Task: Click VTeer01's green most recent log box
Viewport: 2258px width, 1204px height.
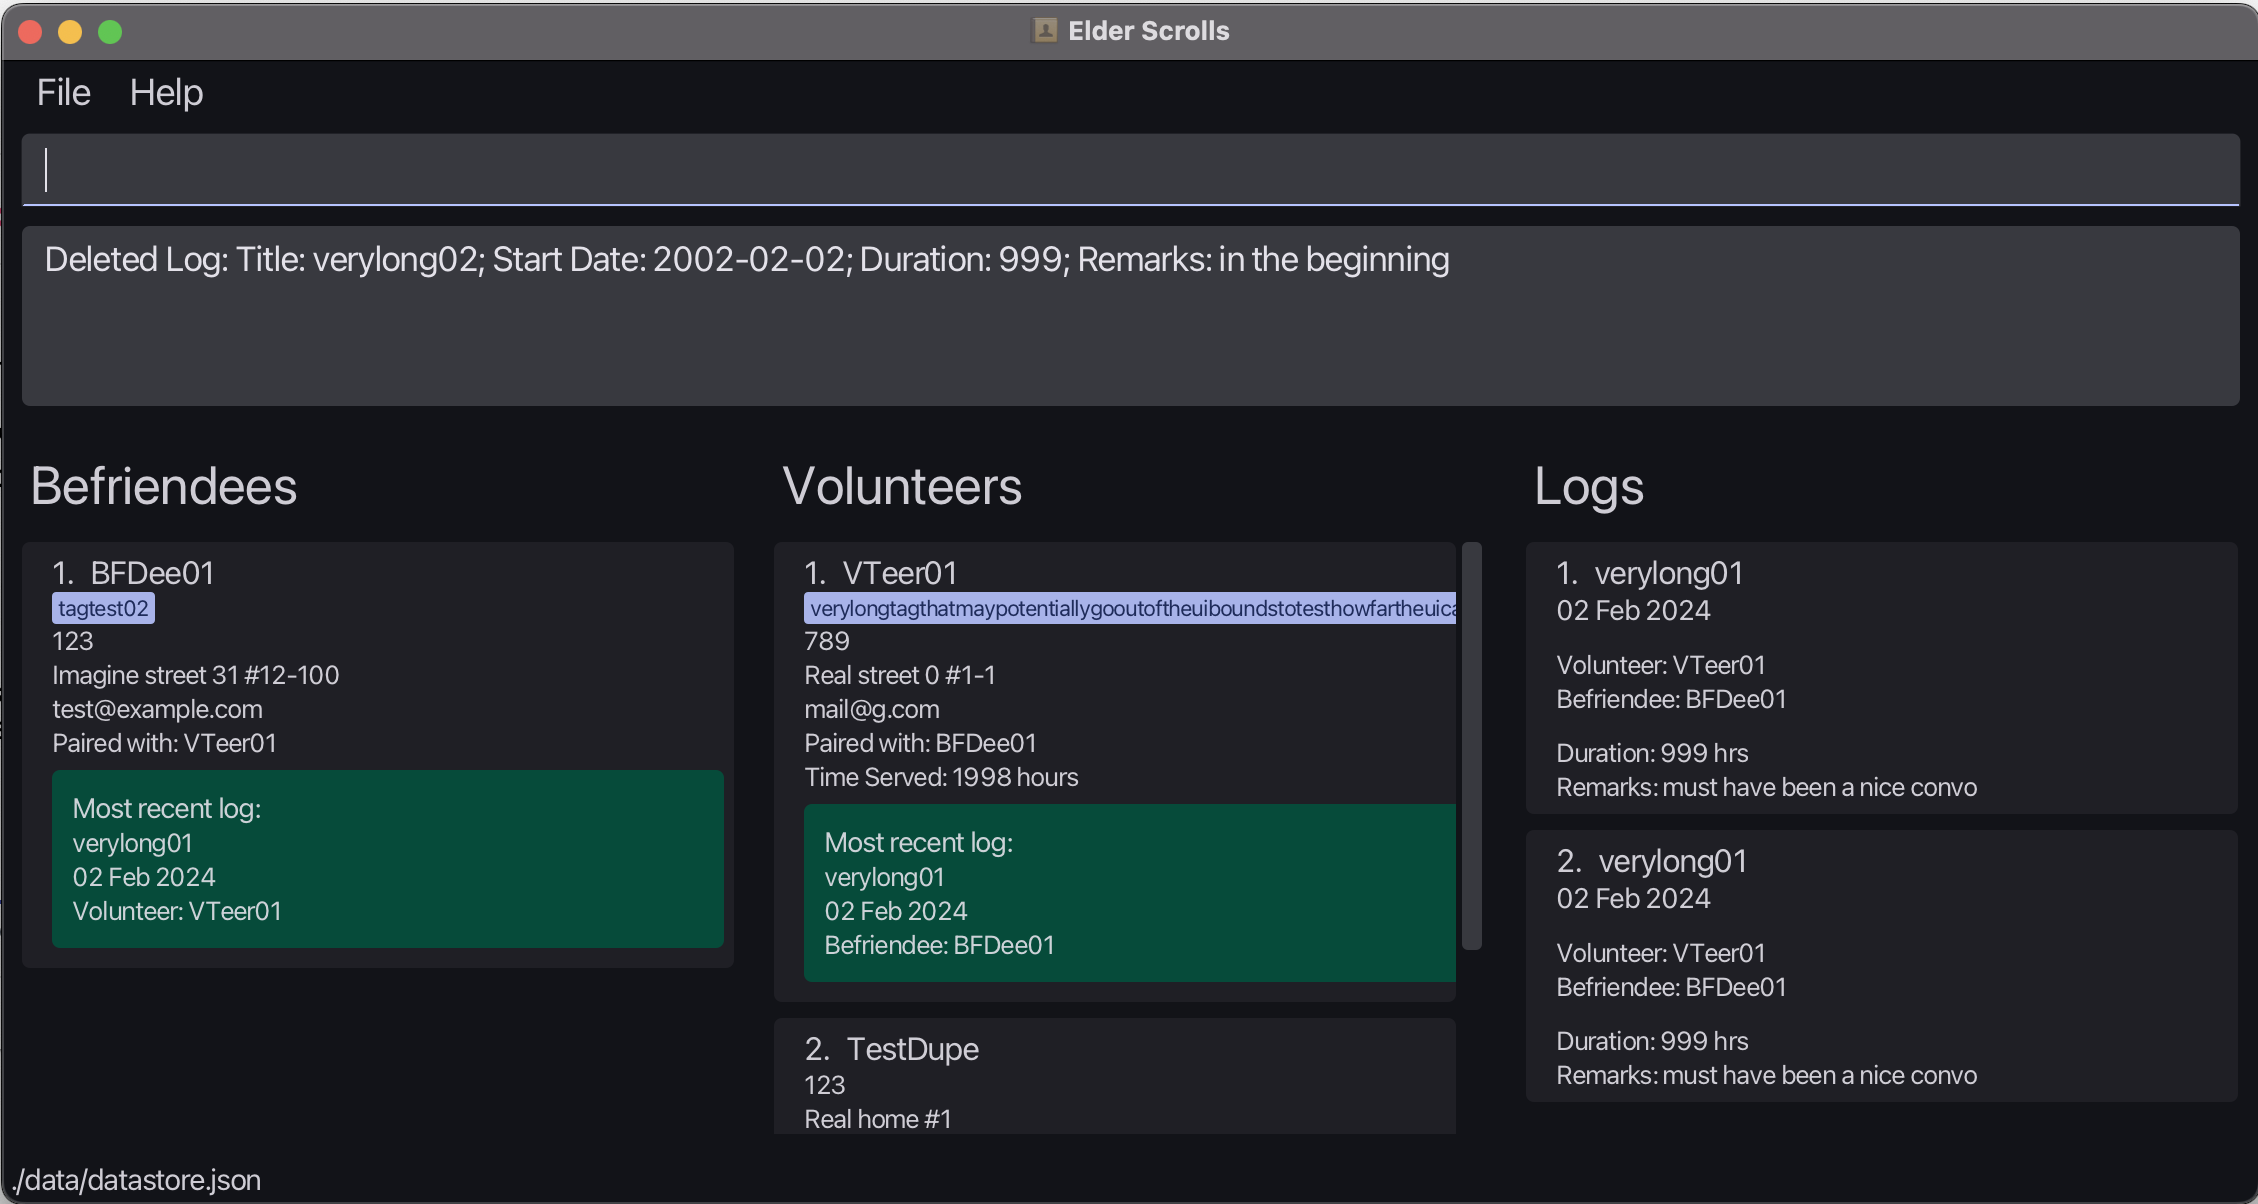Action: tap(1129, 893)
